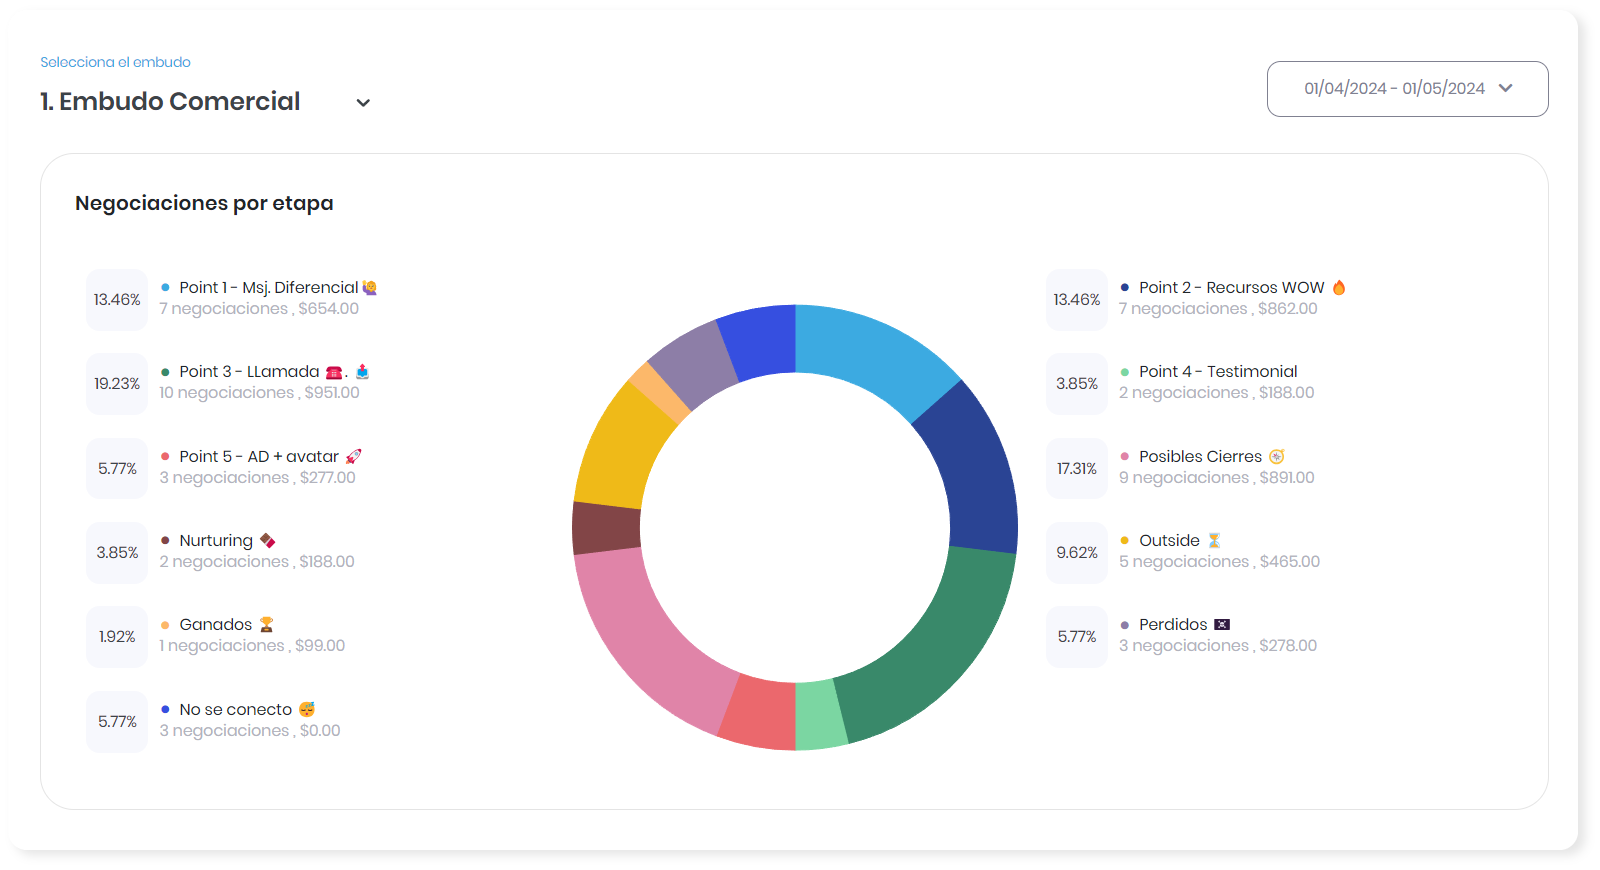Click the "Negociaciones por etapa" heading

pos(204,203)
